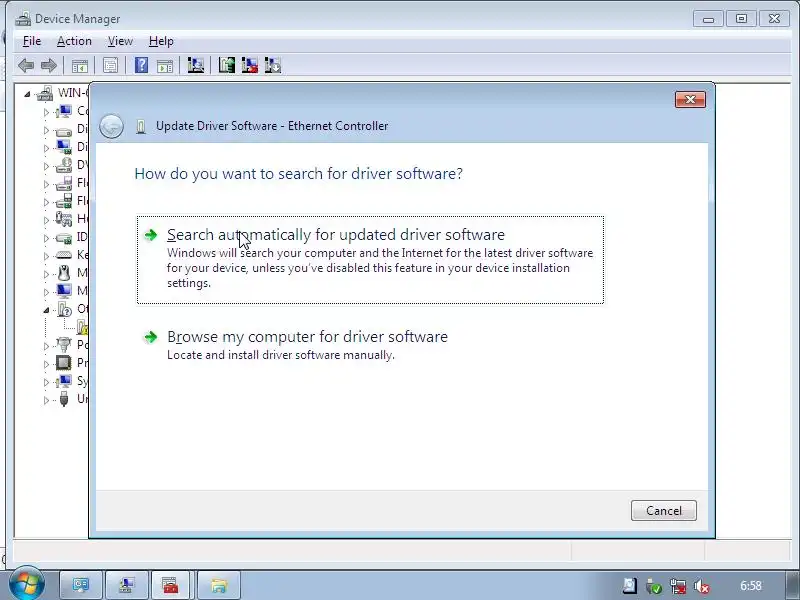Collapse the WIN- root node triangle
Viewport: 800px width, 600px height.
click(27, 94)
